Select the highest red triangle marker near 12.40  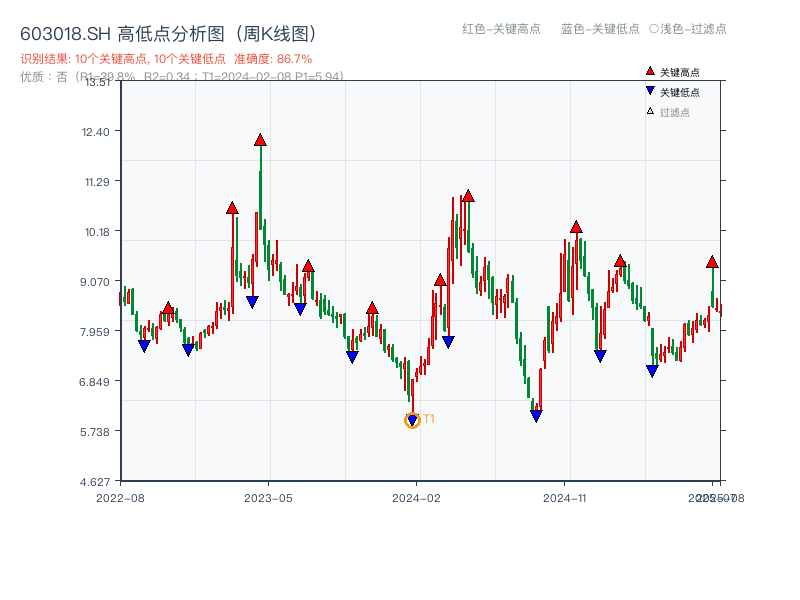pyautogui.click(x=259, y=137)
